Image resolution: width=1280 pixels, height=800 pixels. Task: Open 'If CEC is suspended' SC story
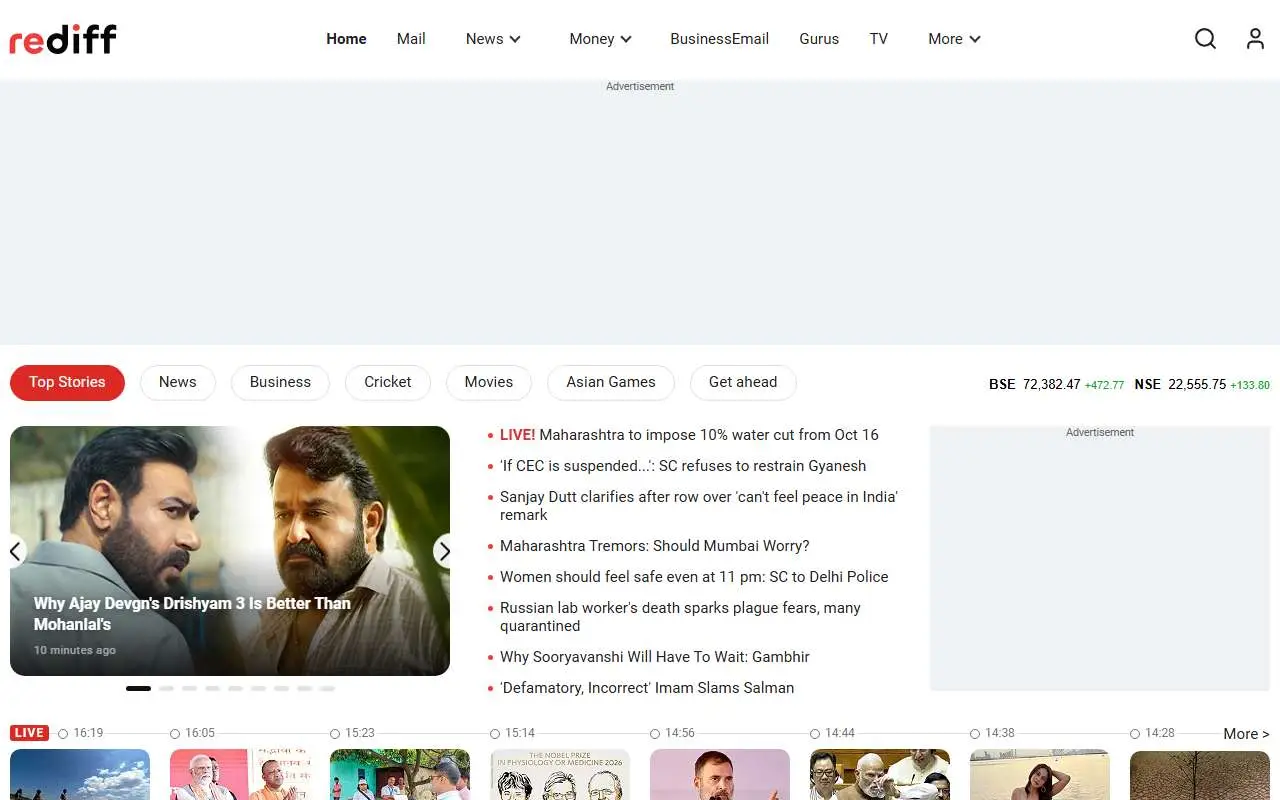683,466
